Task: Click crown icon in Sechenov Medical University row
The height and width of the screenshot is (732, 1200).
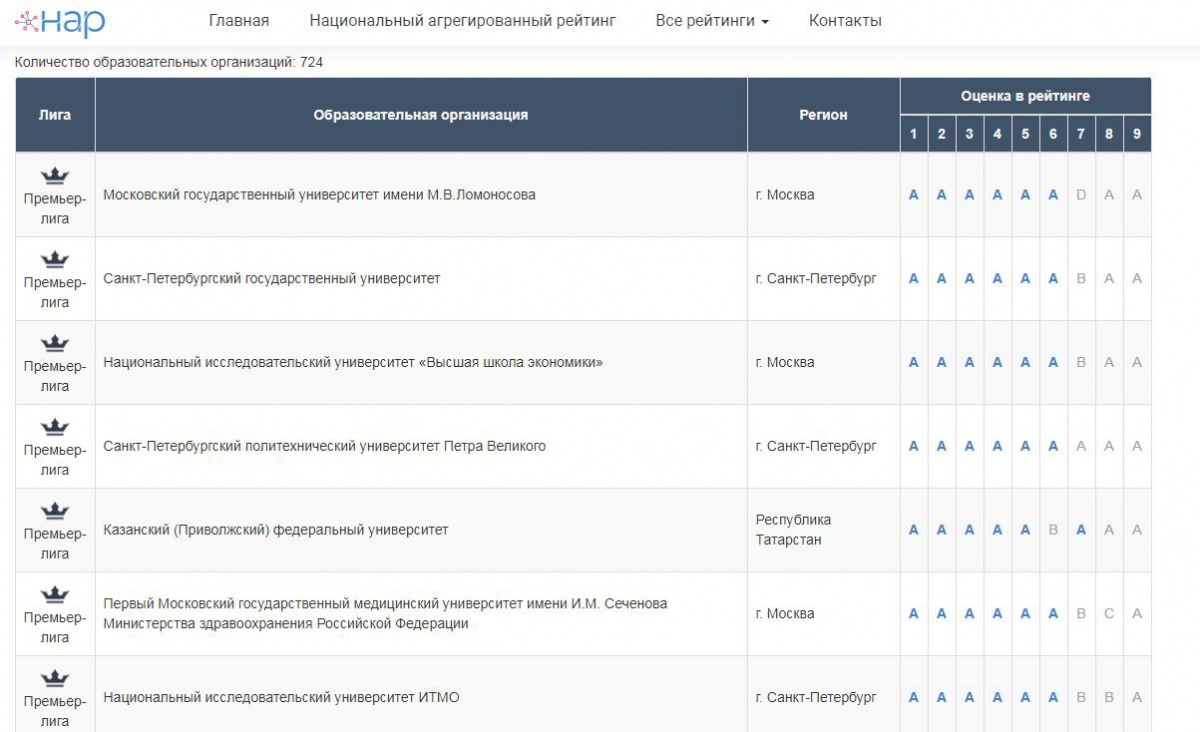Action: click(55, 596)
